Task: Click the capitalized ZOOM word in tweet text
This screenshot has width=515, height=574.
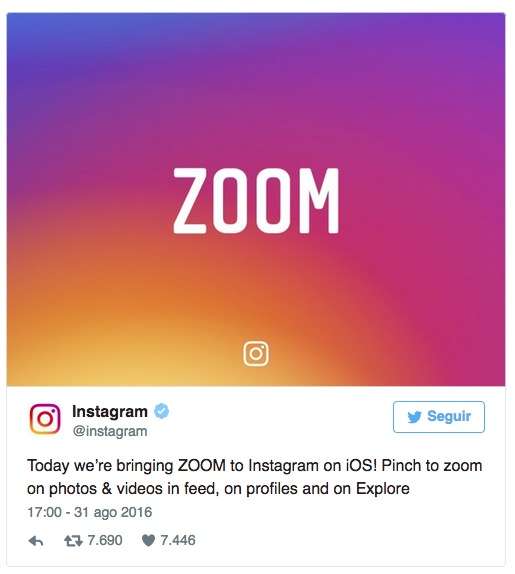Action: 202,466
